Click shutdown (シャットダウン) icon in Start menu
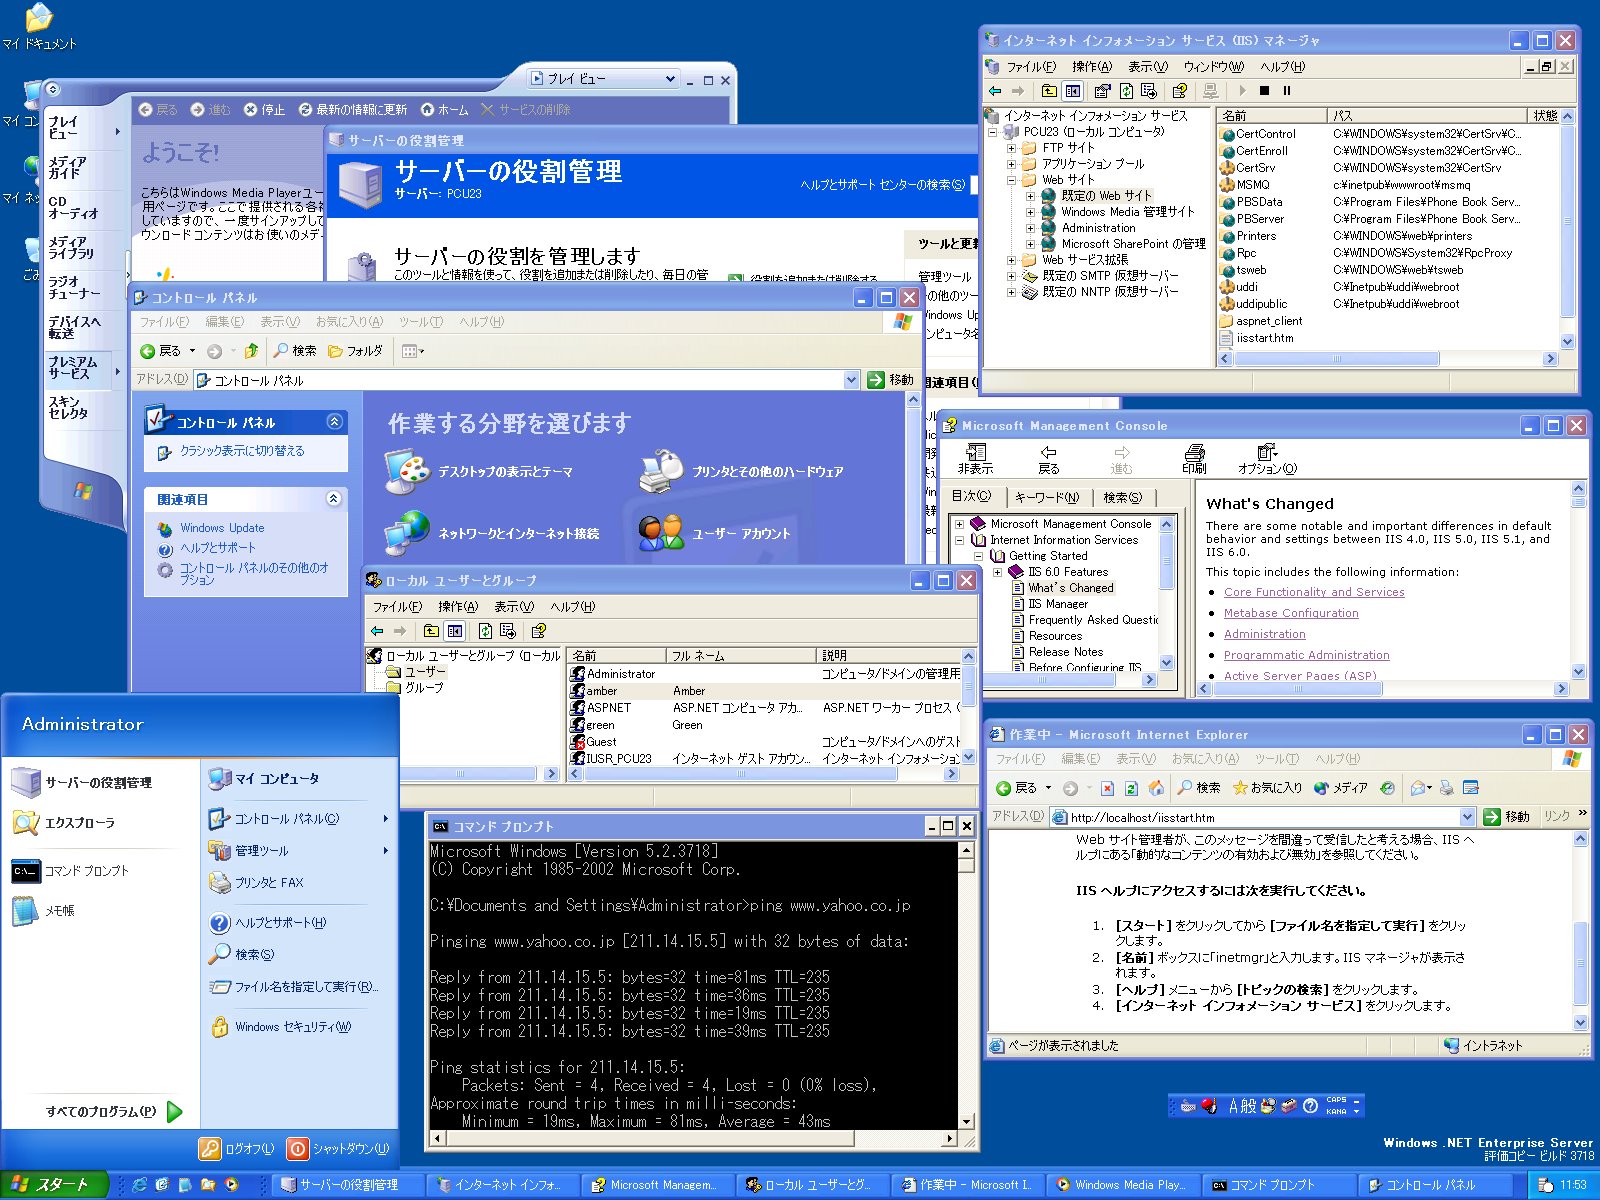 [x=297, y=1149]
